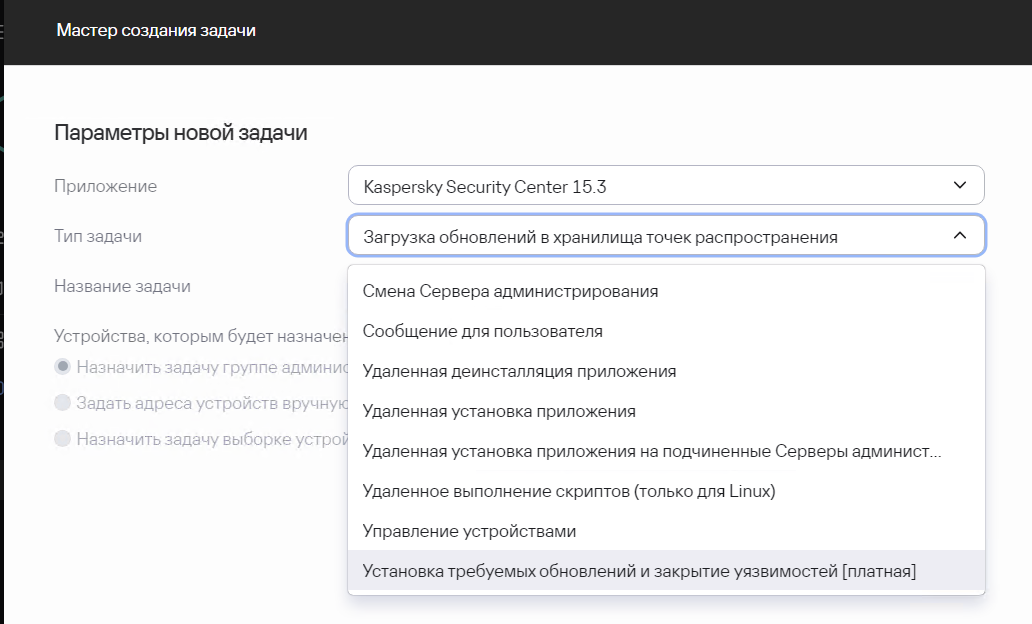This screenshot has width=1032, height=624.
Task: Choose 'Установка требуемых обновлений и закрытие уязвимостей'
Action: click(x=639, y=571)
